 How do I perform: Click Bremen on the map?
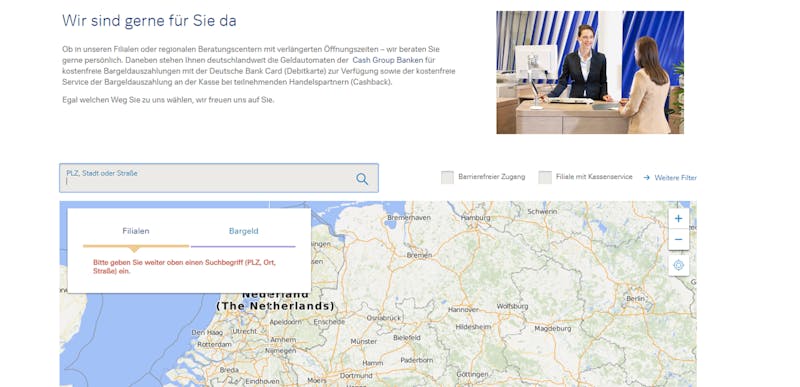419,254
